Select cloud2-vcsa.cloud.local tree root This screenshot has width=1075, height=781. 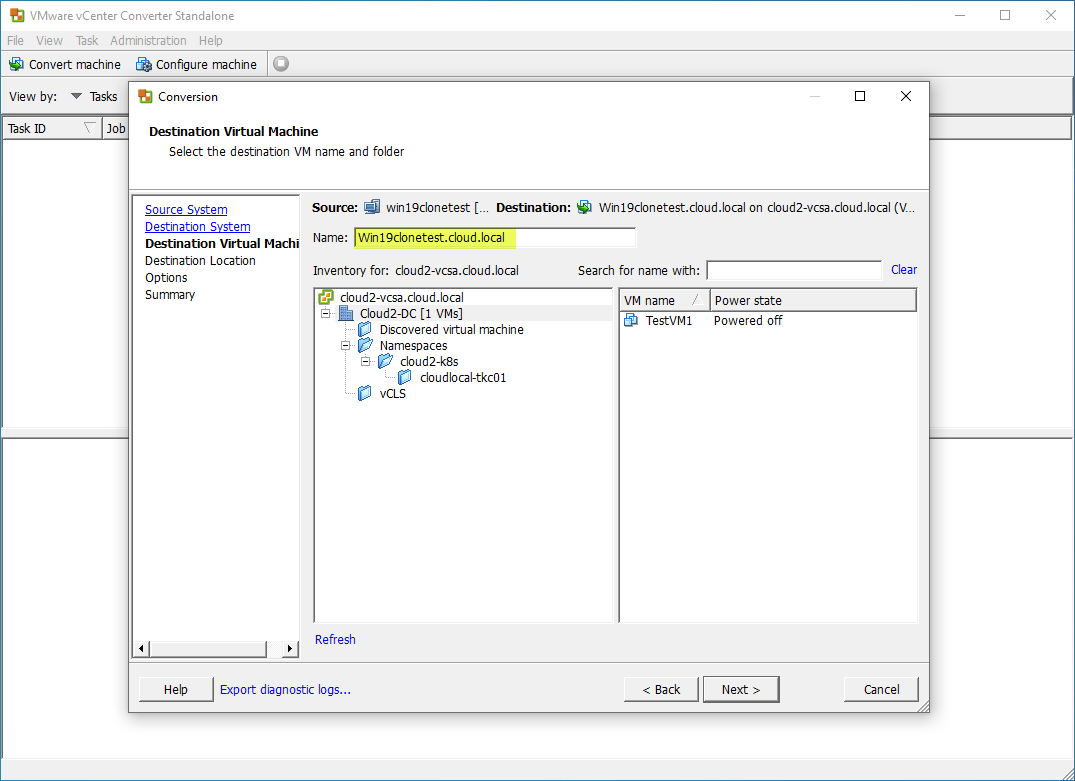(402, 298)
